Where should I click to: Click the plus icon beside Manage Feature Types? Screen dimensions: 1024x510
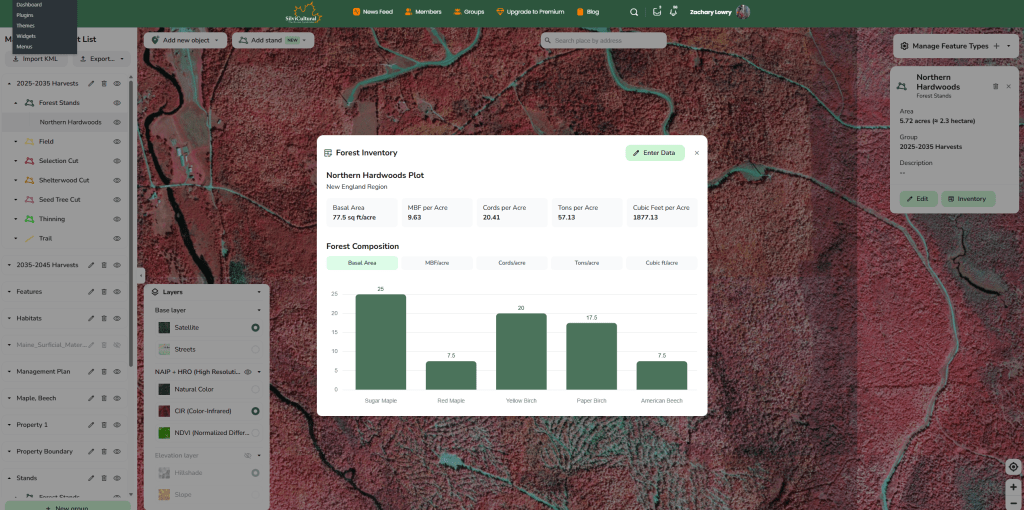coord(996,46)
